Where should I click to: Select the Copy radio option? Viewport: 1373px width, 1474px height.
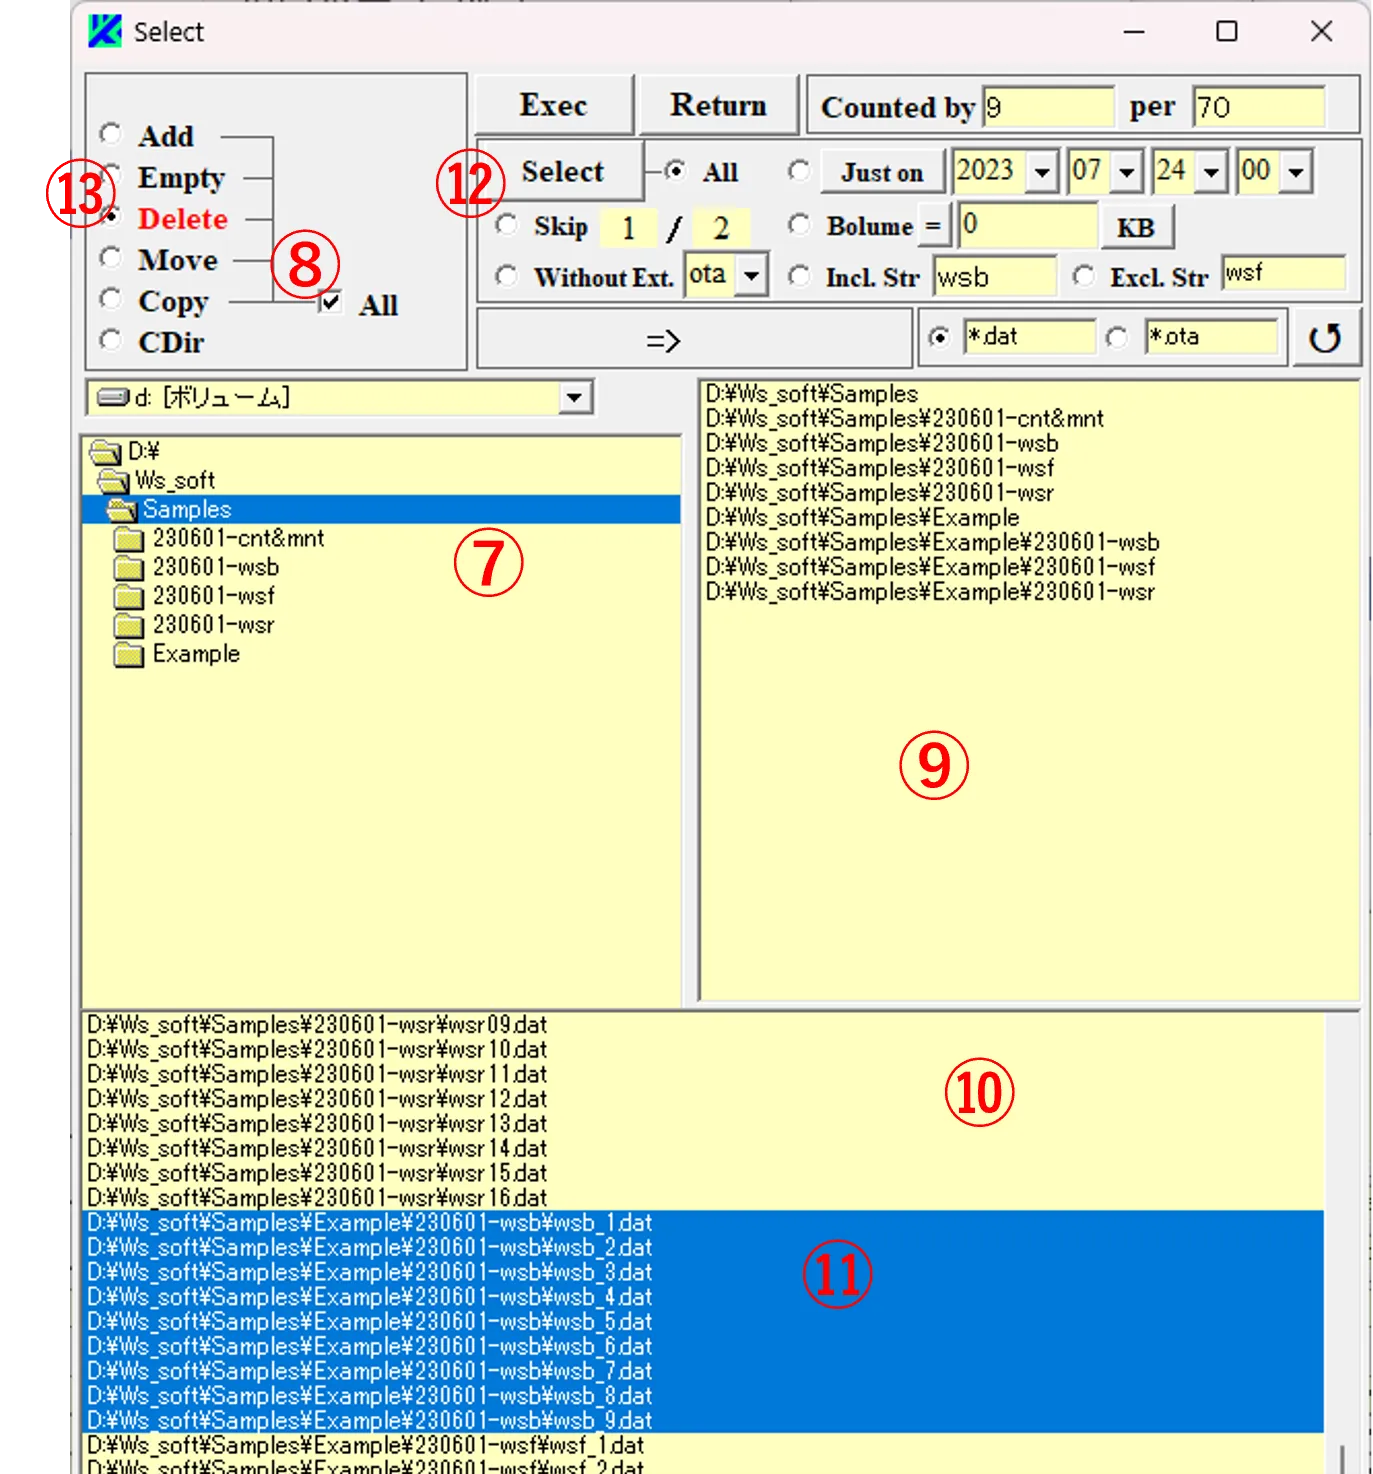click(x=111, y=299)
